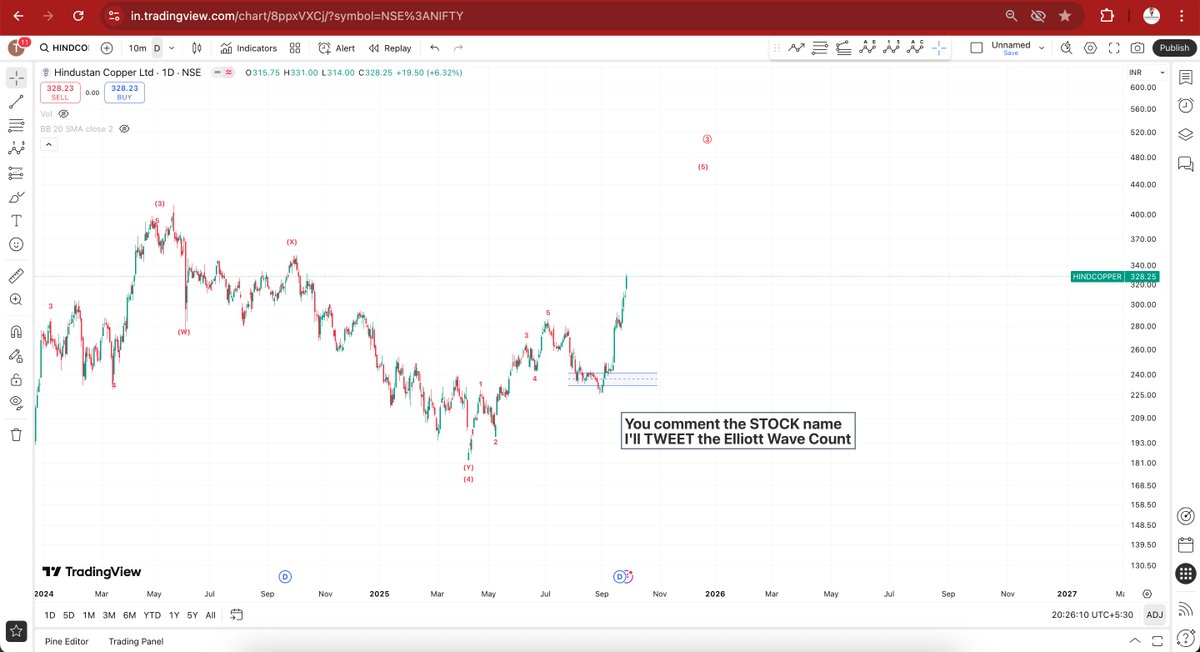Click the HINDCOPPER symbol search box

click(64, 48)
